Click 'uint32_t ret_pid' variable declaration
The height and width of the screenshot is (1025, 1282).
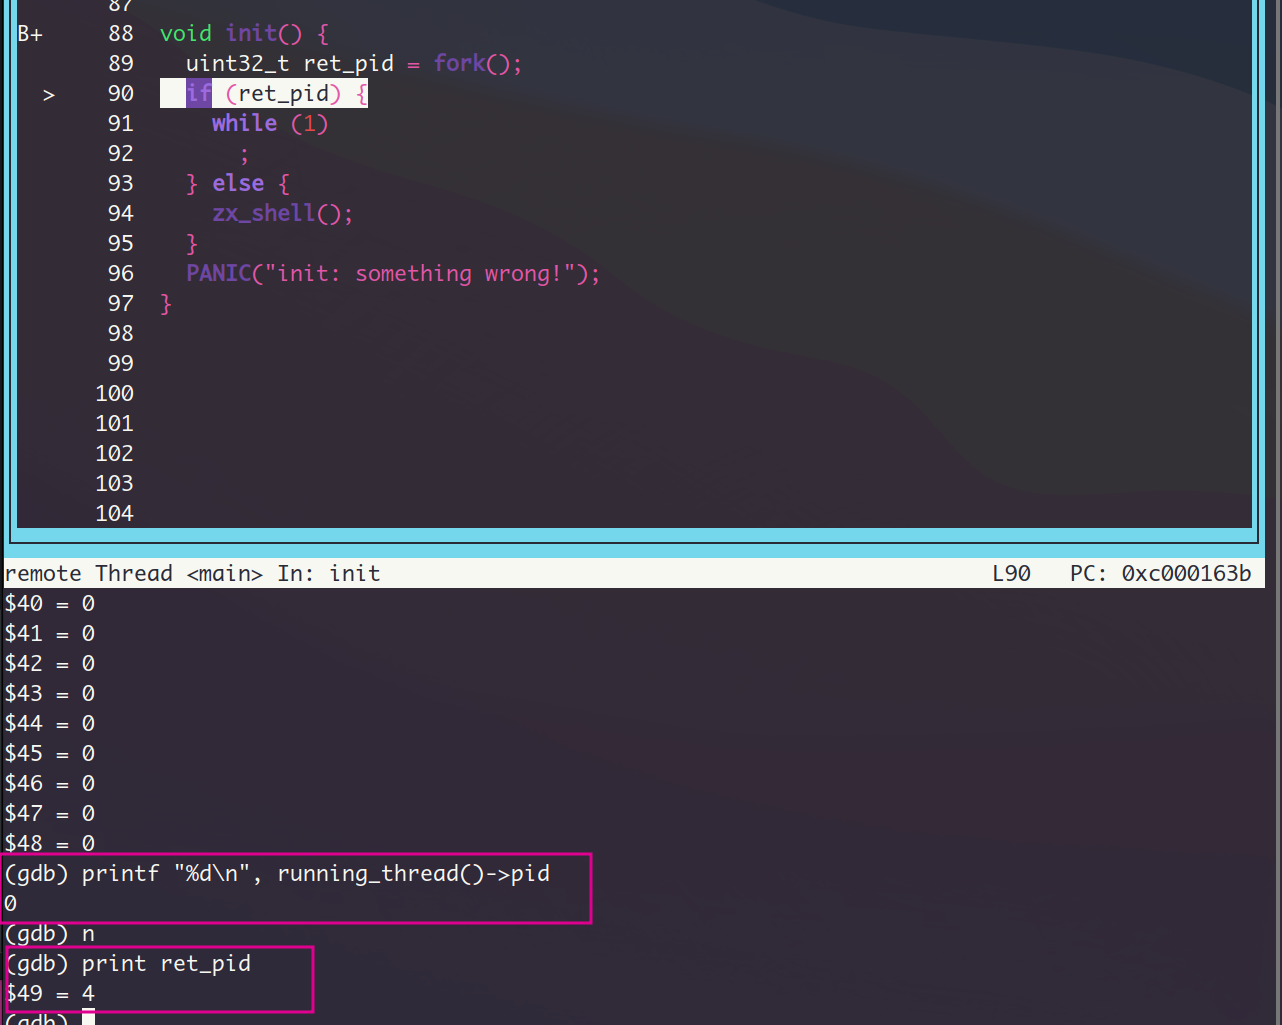pyautogui.click(x=290, y=64)
